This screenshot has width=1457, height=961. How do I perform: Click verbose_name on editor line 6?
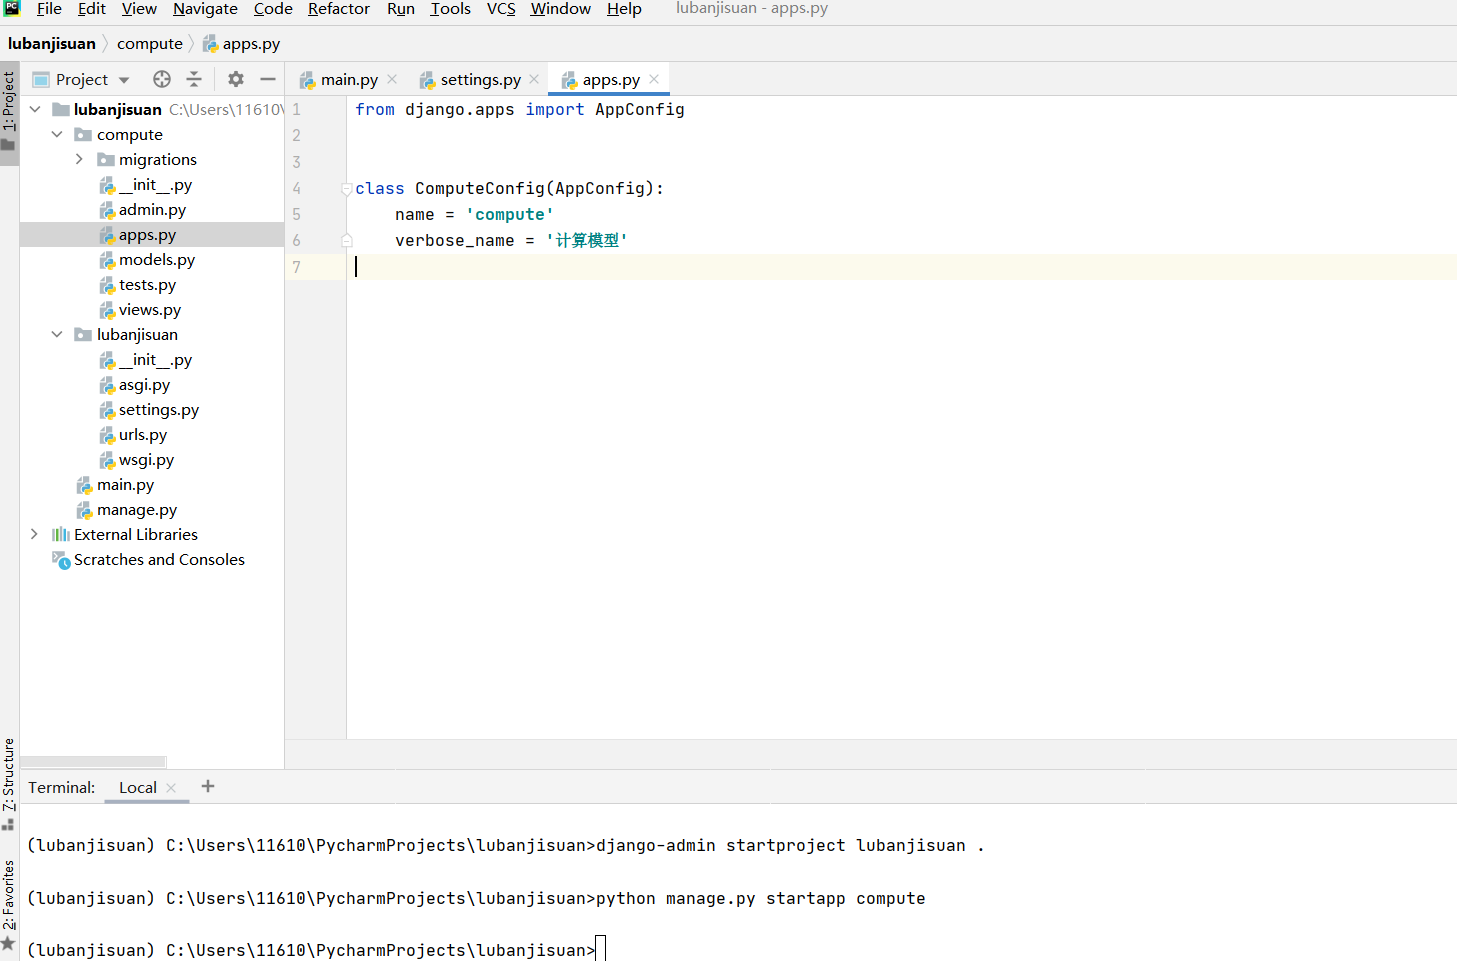[x=455, y=241]
